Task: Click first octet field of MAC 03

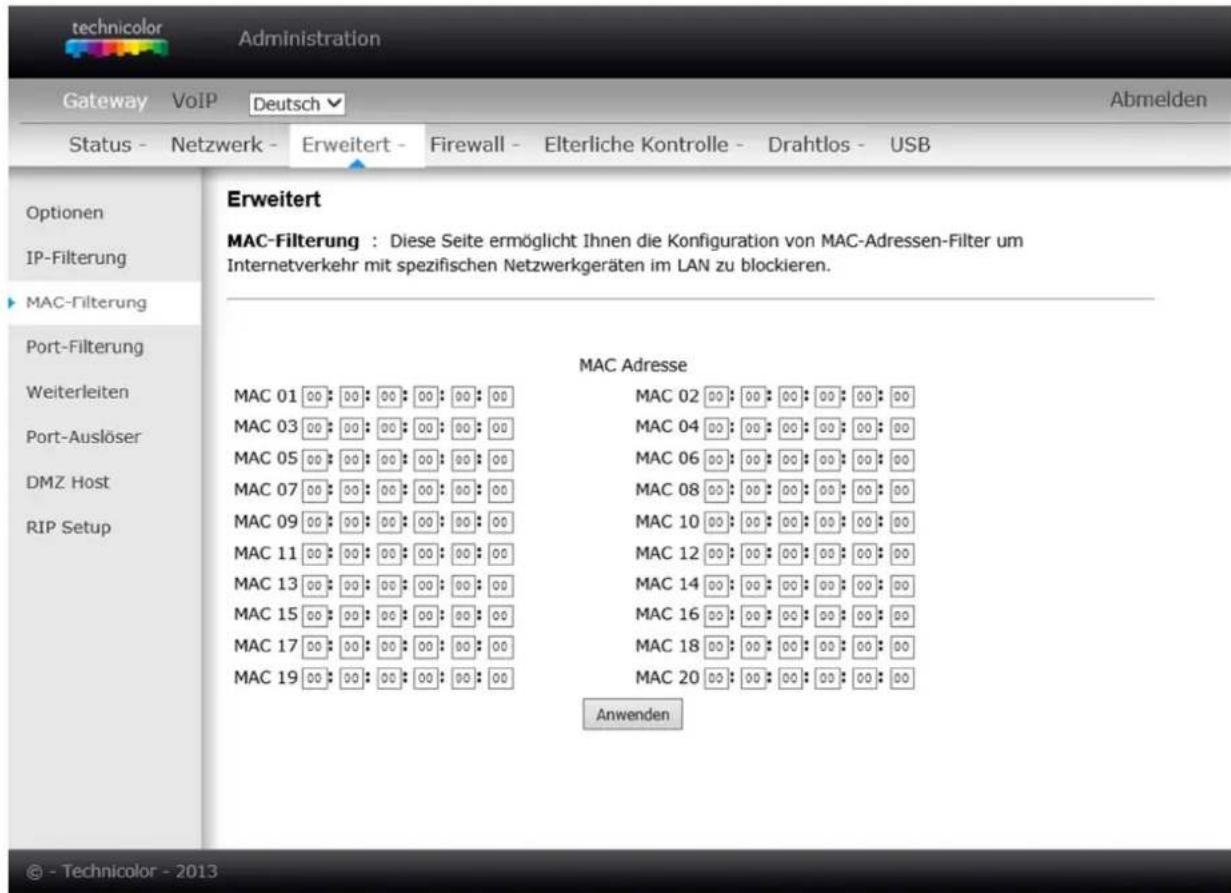Action: tap(313, 428)
